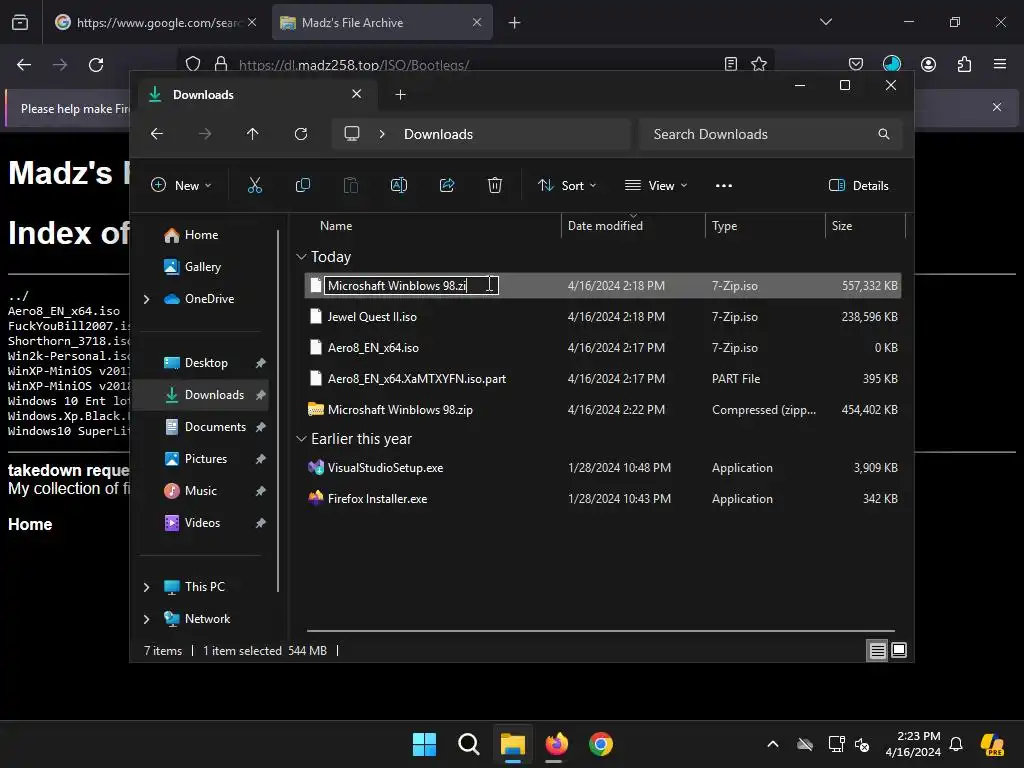Screen dimensions: 1024x768
Task: Switch to large thumbnails view layout
Action: coord(899,650)
